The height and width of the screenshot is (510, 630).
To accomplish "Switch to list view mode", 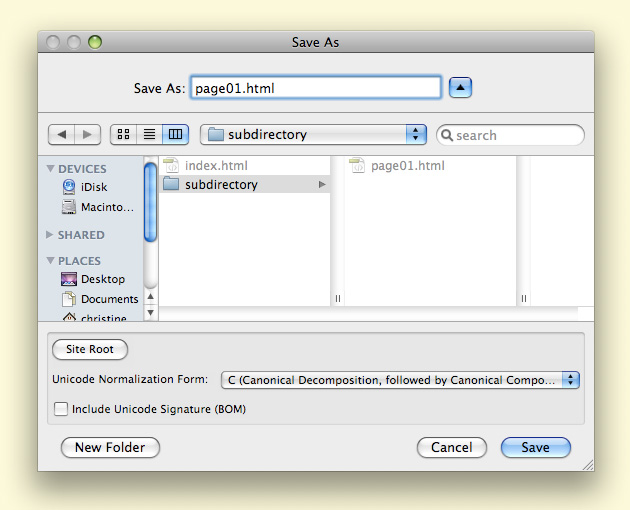I will [x=150, y=134].
